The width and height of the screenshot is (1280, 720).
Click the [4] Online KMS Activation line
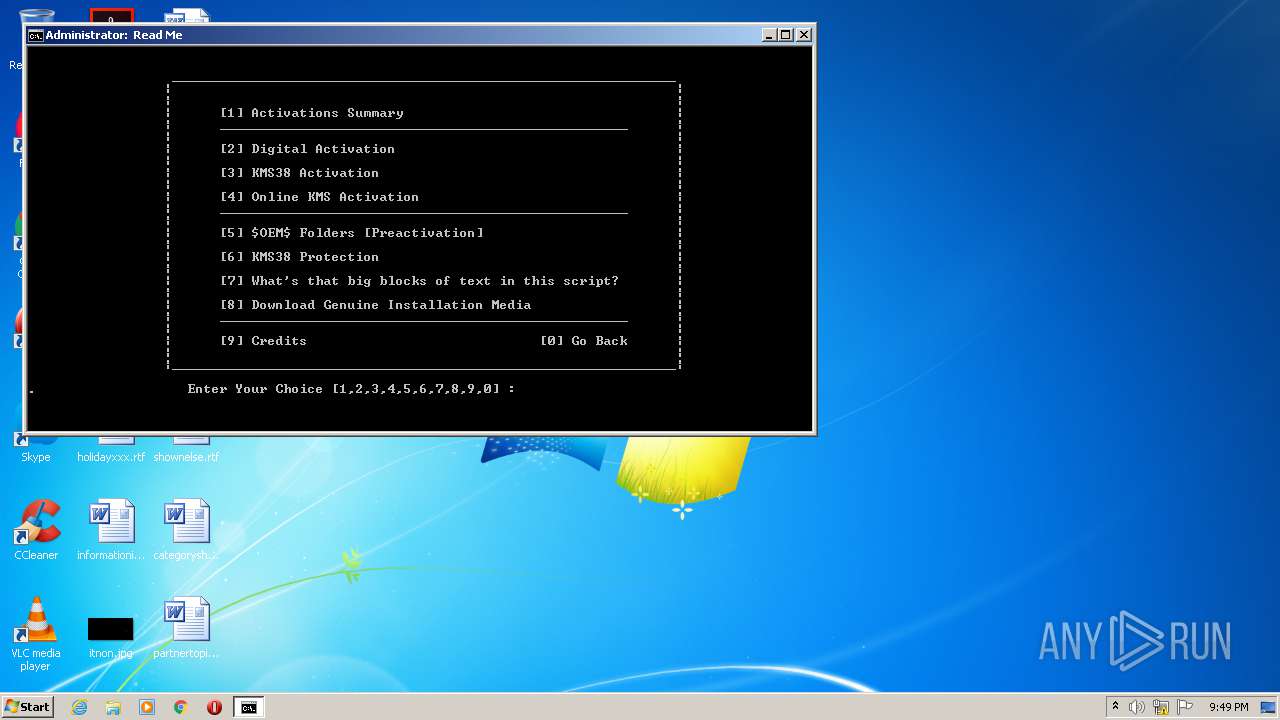[320, 197]
